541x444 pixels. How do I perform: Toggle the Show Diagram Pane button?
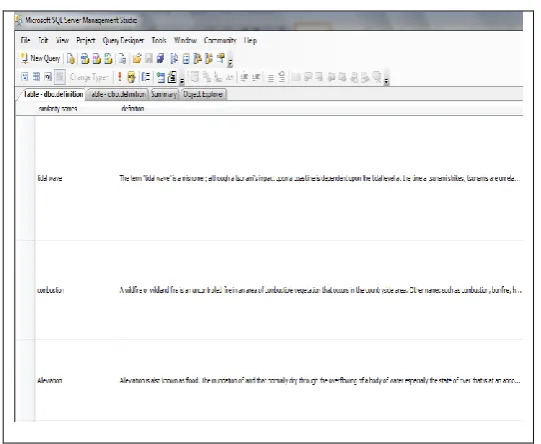25,77
